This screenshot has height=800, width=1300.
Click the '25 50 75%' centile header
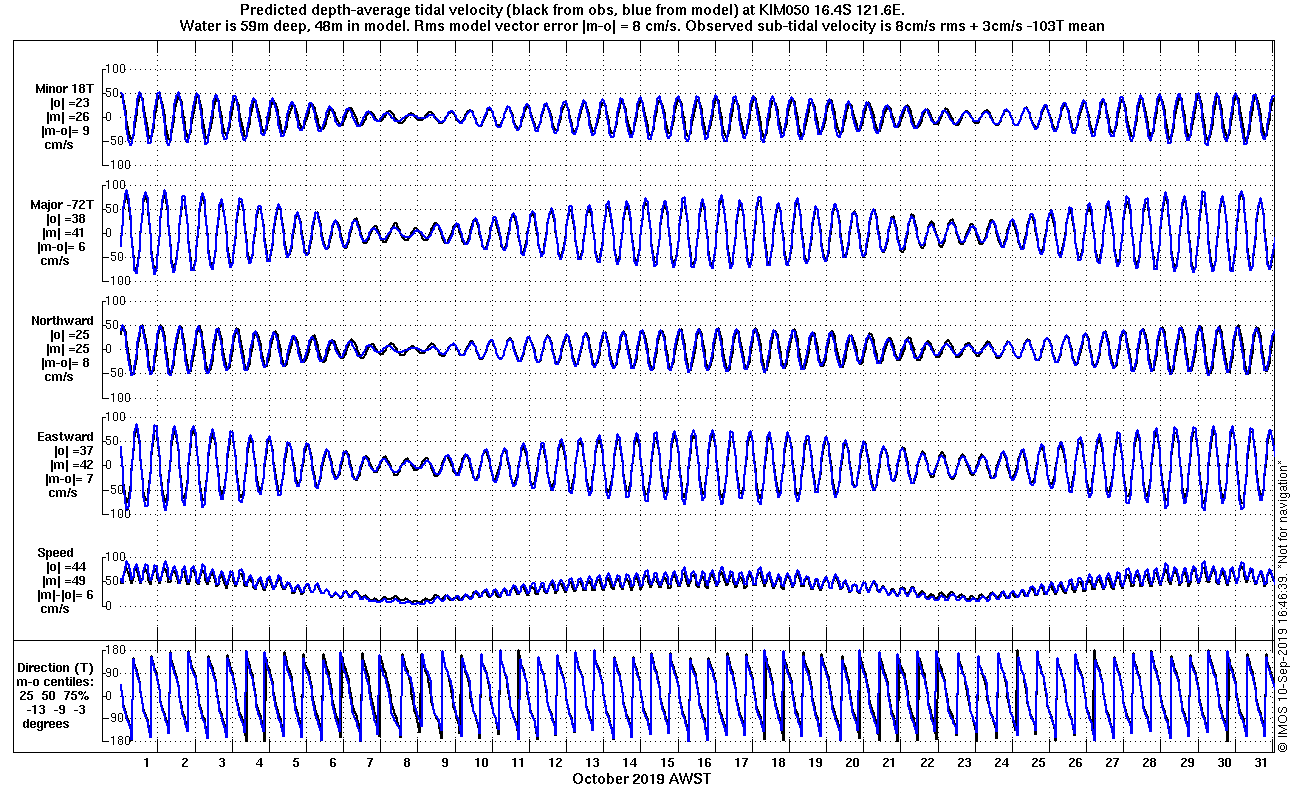click(54, 696)
